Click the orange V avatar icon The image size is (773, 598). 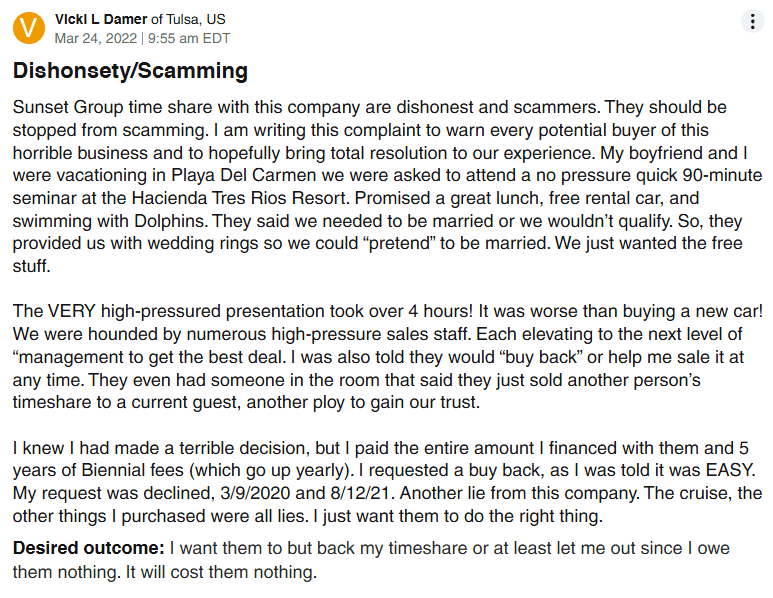29,28
